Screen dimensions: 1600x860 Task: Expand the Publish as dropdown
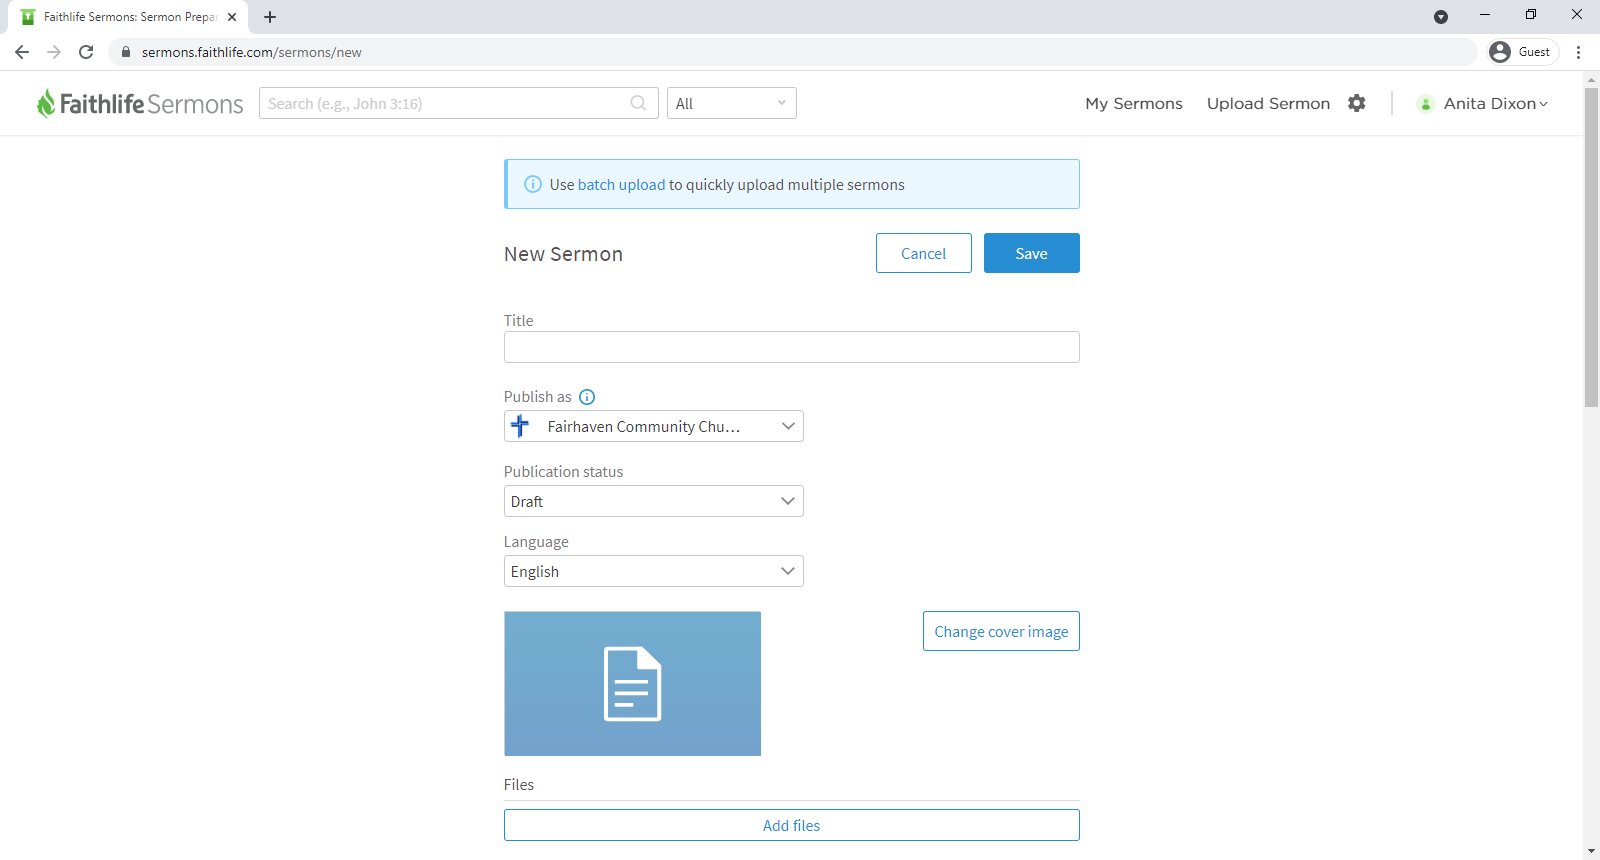(x=654, y=426)
